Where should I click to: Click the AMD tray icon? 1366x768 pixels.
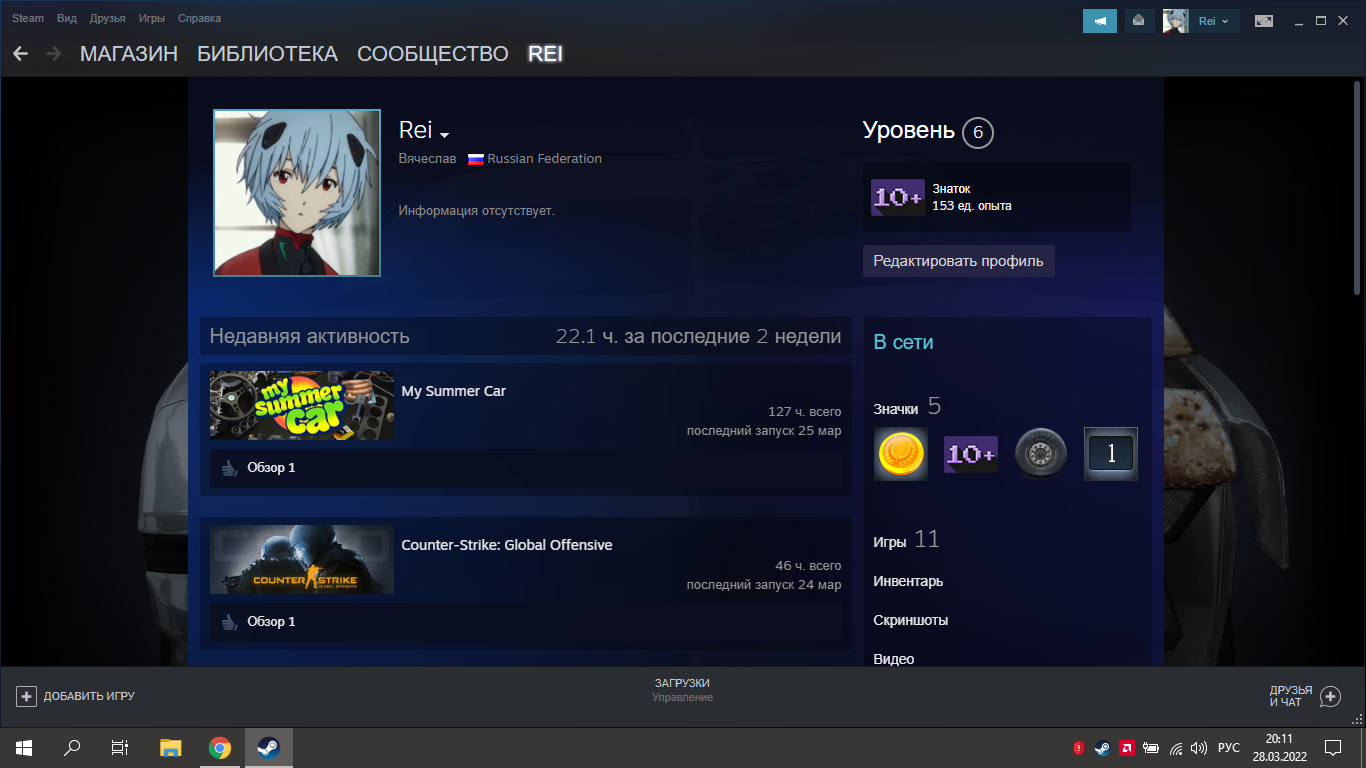click(1126, 747)
